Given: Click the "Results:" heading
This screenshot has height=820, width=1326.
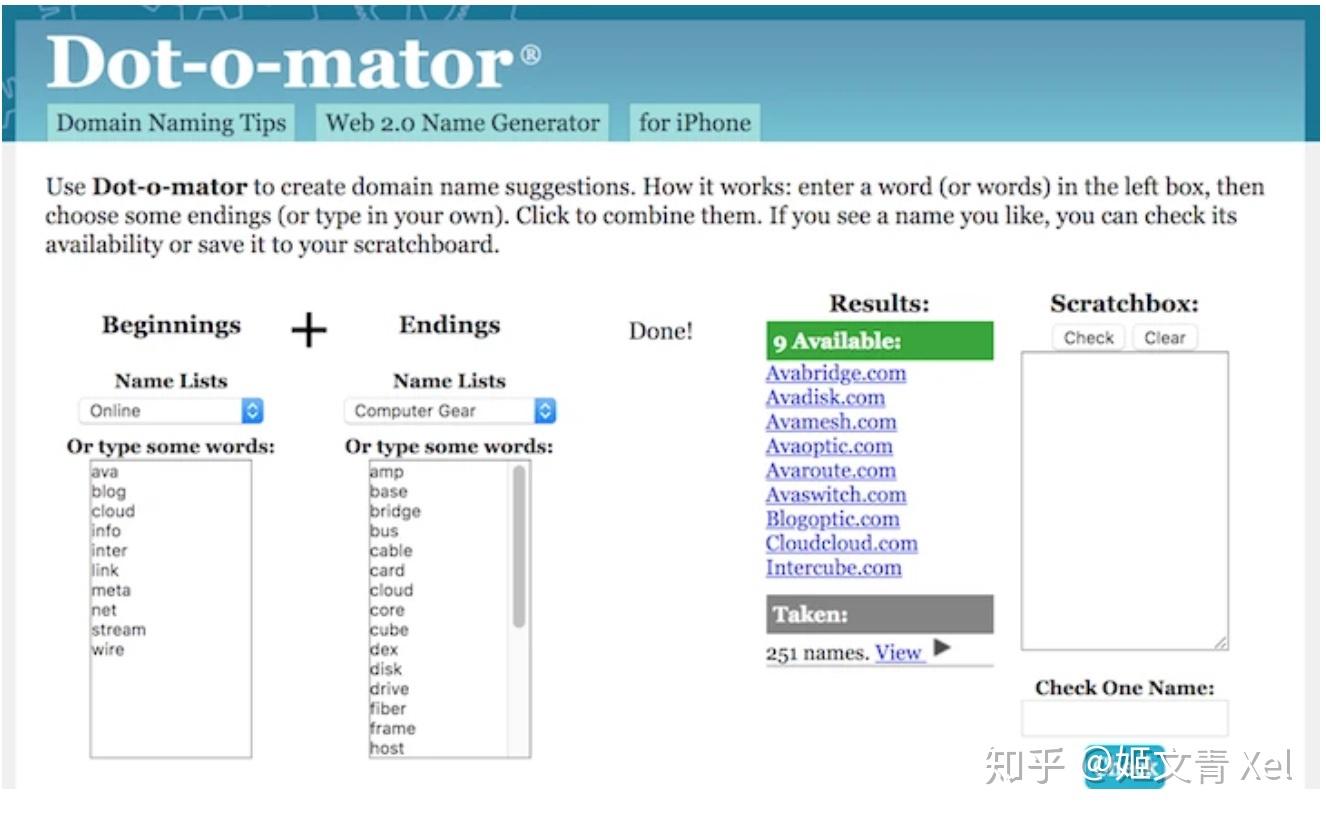Looking at the screenshot, I should (880, 304).
